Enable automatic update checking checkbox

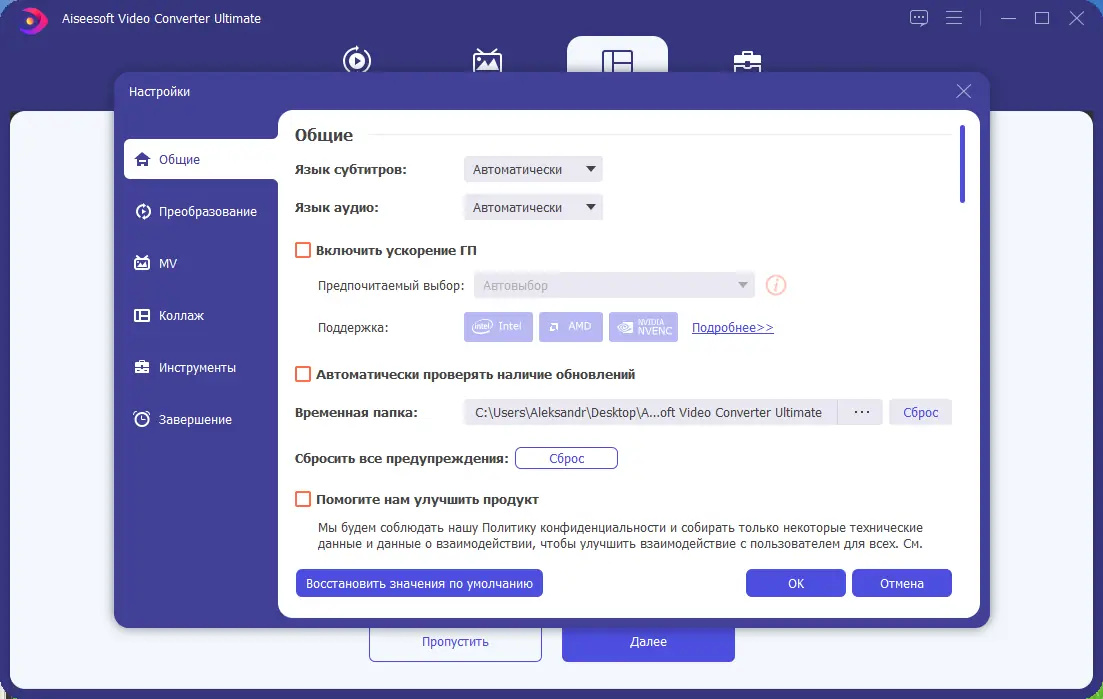coord(303,374)
